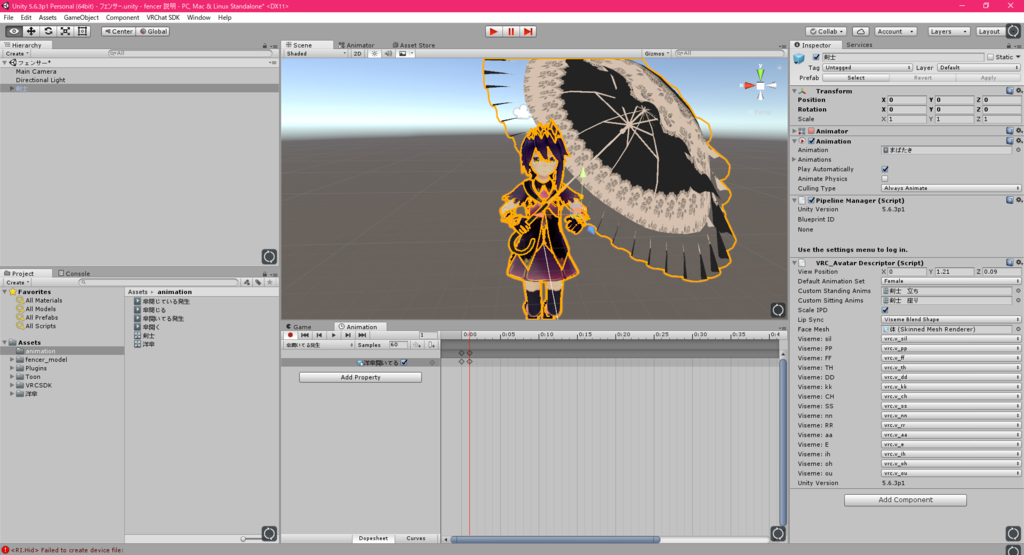
Task: Open the animation clip selector dropdown
Action: 319,345
